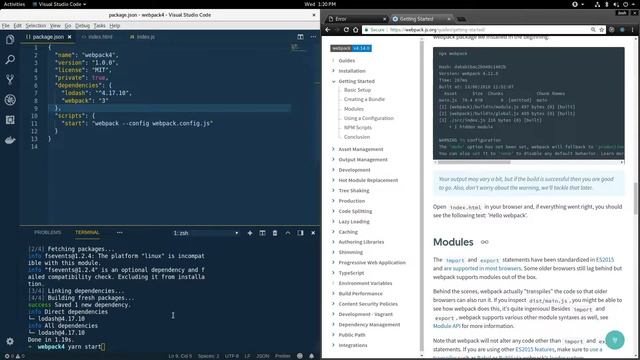The image size is (640, 360).
Task: Open the Source Control view
Action: [10, 80]
